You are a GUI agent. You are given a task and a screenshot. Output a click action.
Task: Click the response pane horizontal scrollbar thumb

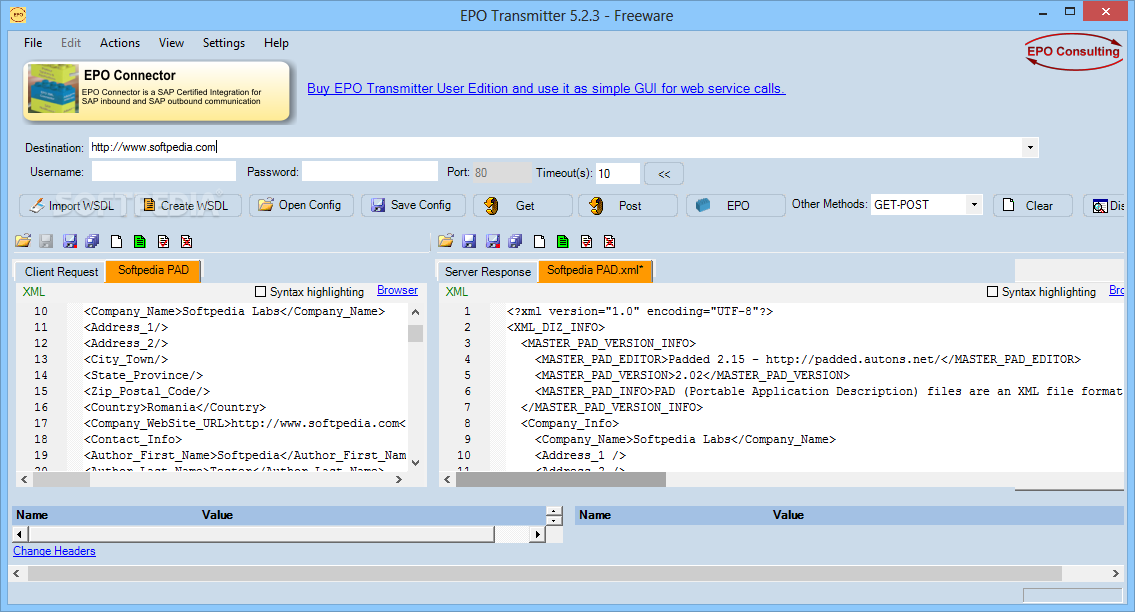click(x=560, y=479)
